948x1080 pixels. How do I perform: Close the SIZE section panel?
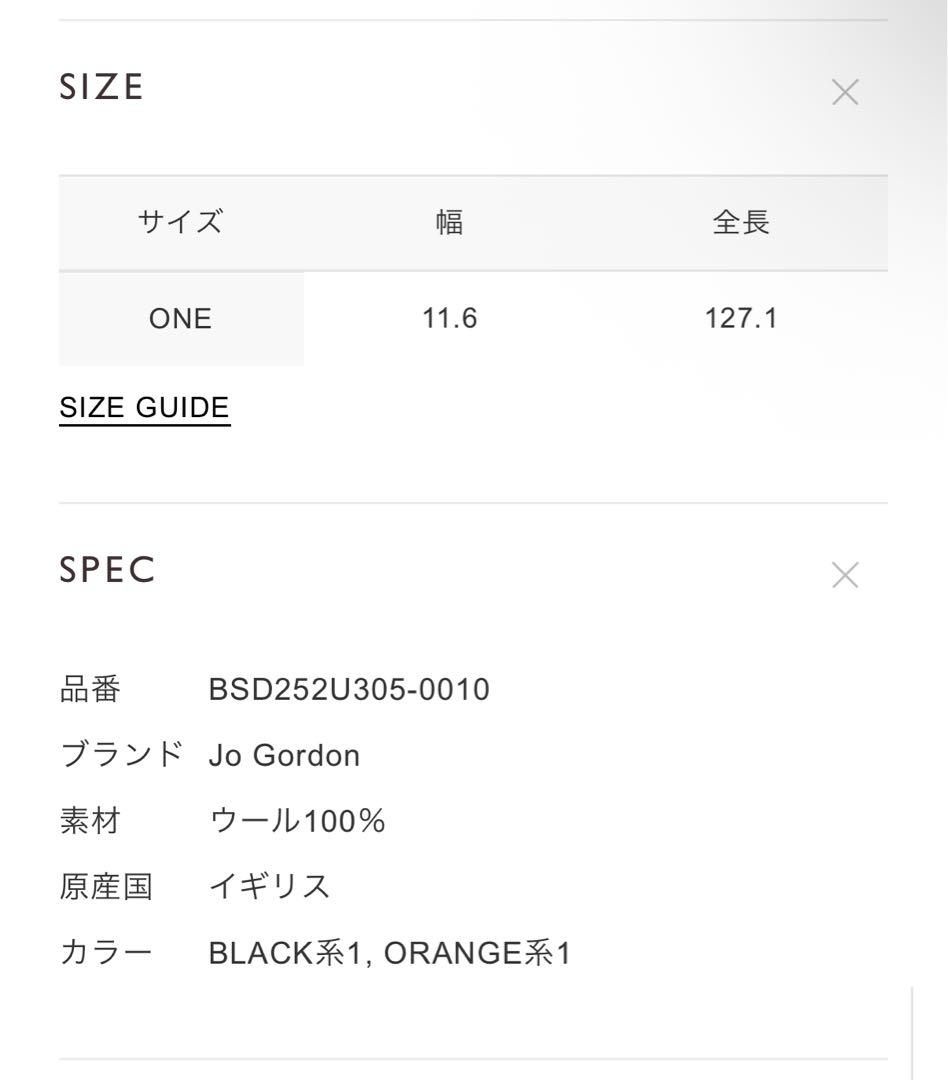tap(845, 91)
